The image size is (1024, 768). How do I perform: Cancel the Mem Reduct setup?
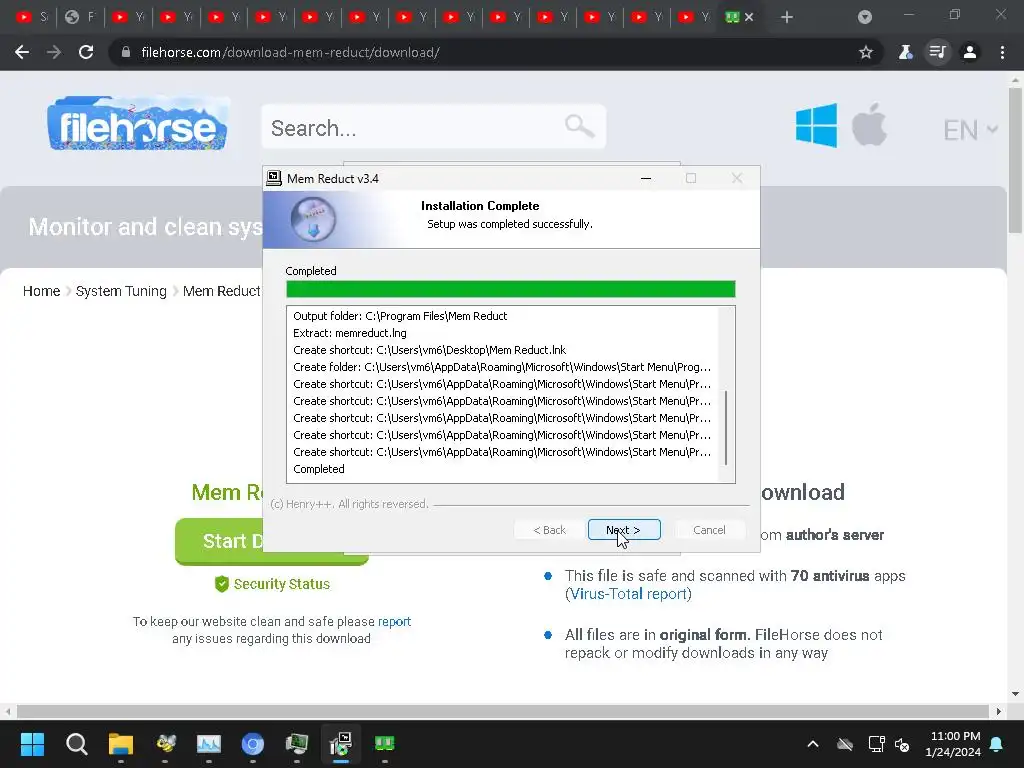coord(709,530)
